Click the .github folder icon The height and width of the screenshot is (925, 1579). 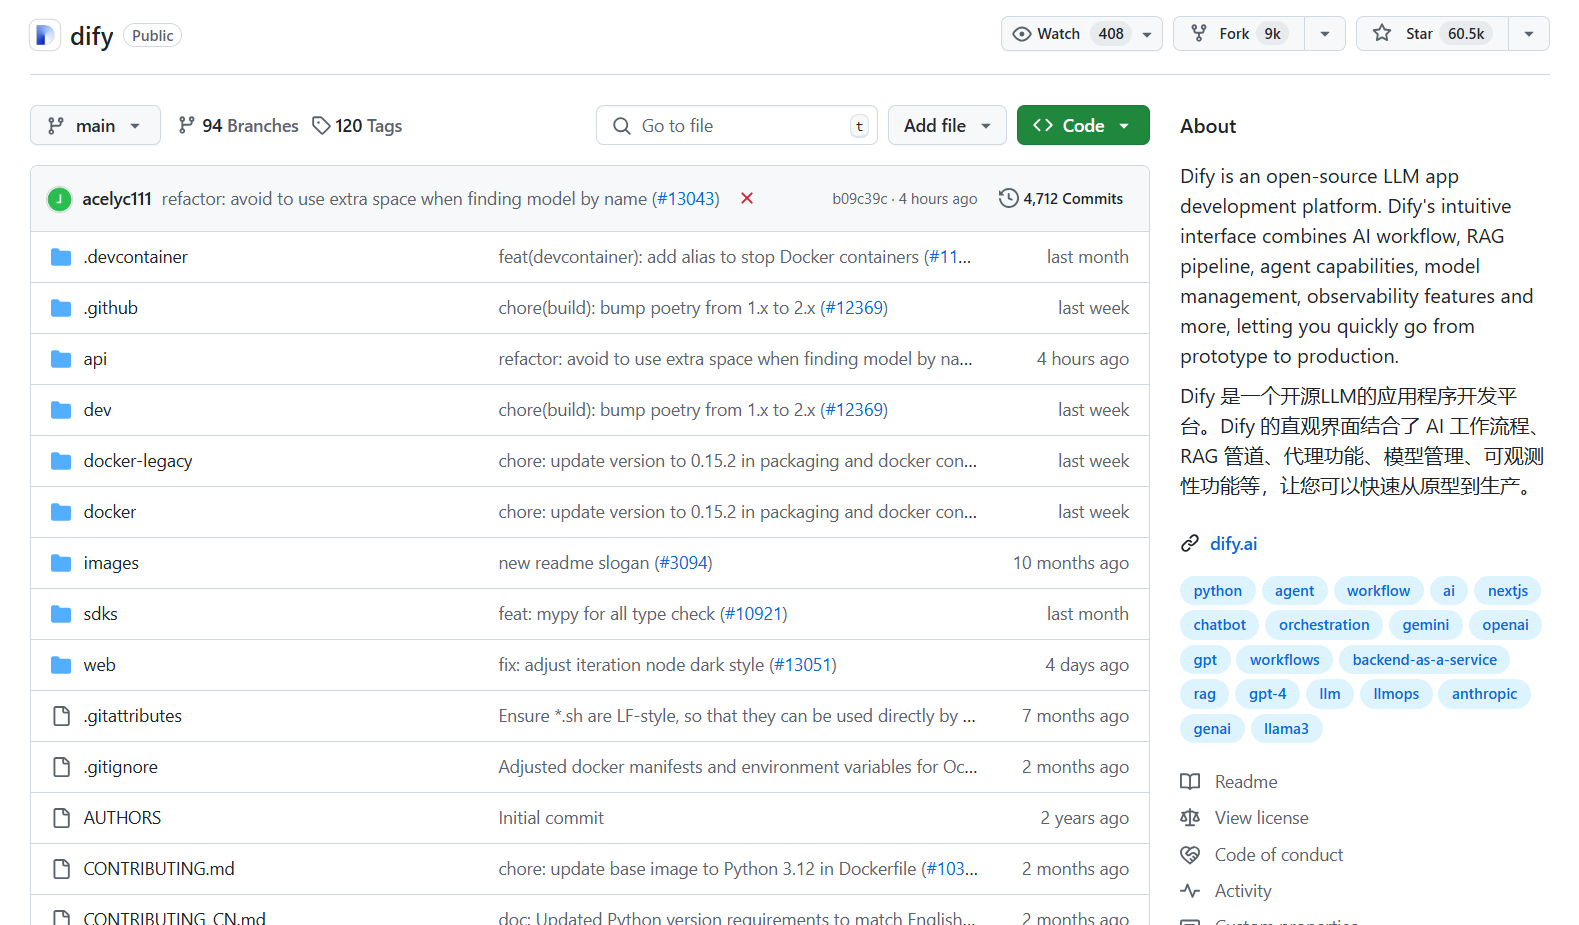tap(61, 308)
